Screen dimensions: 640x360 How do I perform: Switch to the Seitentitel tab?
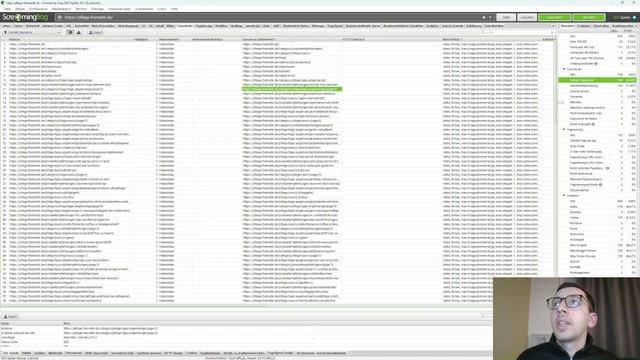[82, 26]
